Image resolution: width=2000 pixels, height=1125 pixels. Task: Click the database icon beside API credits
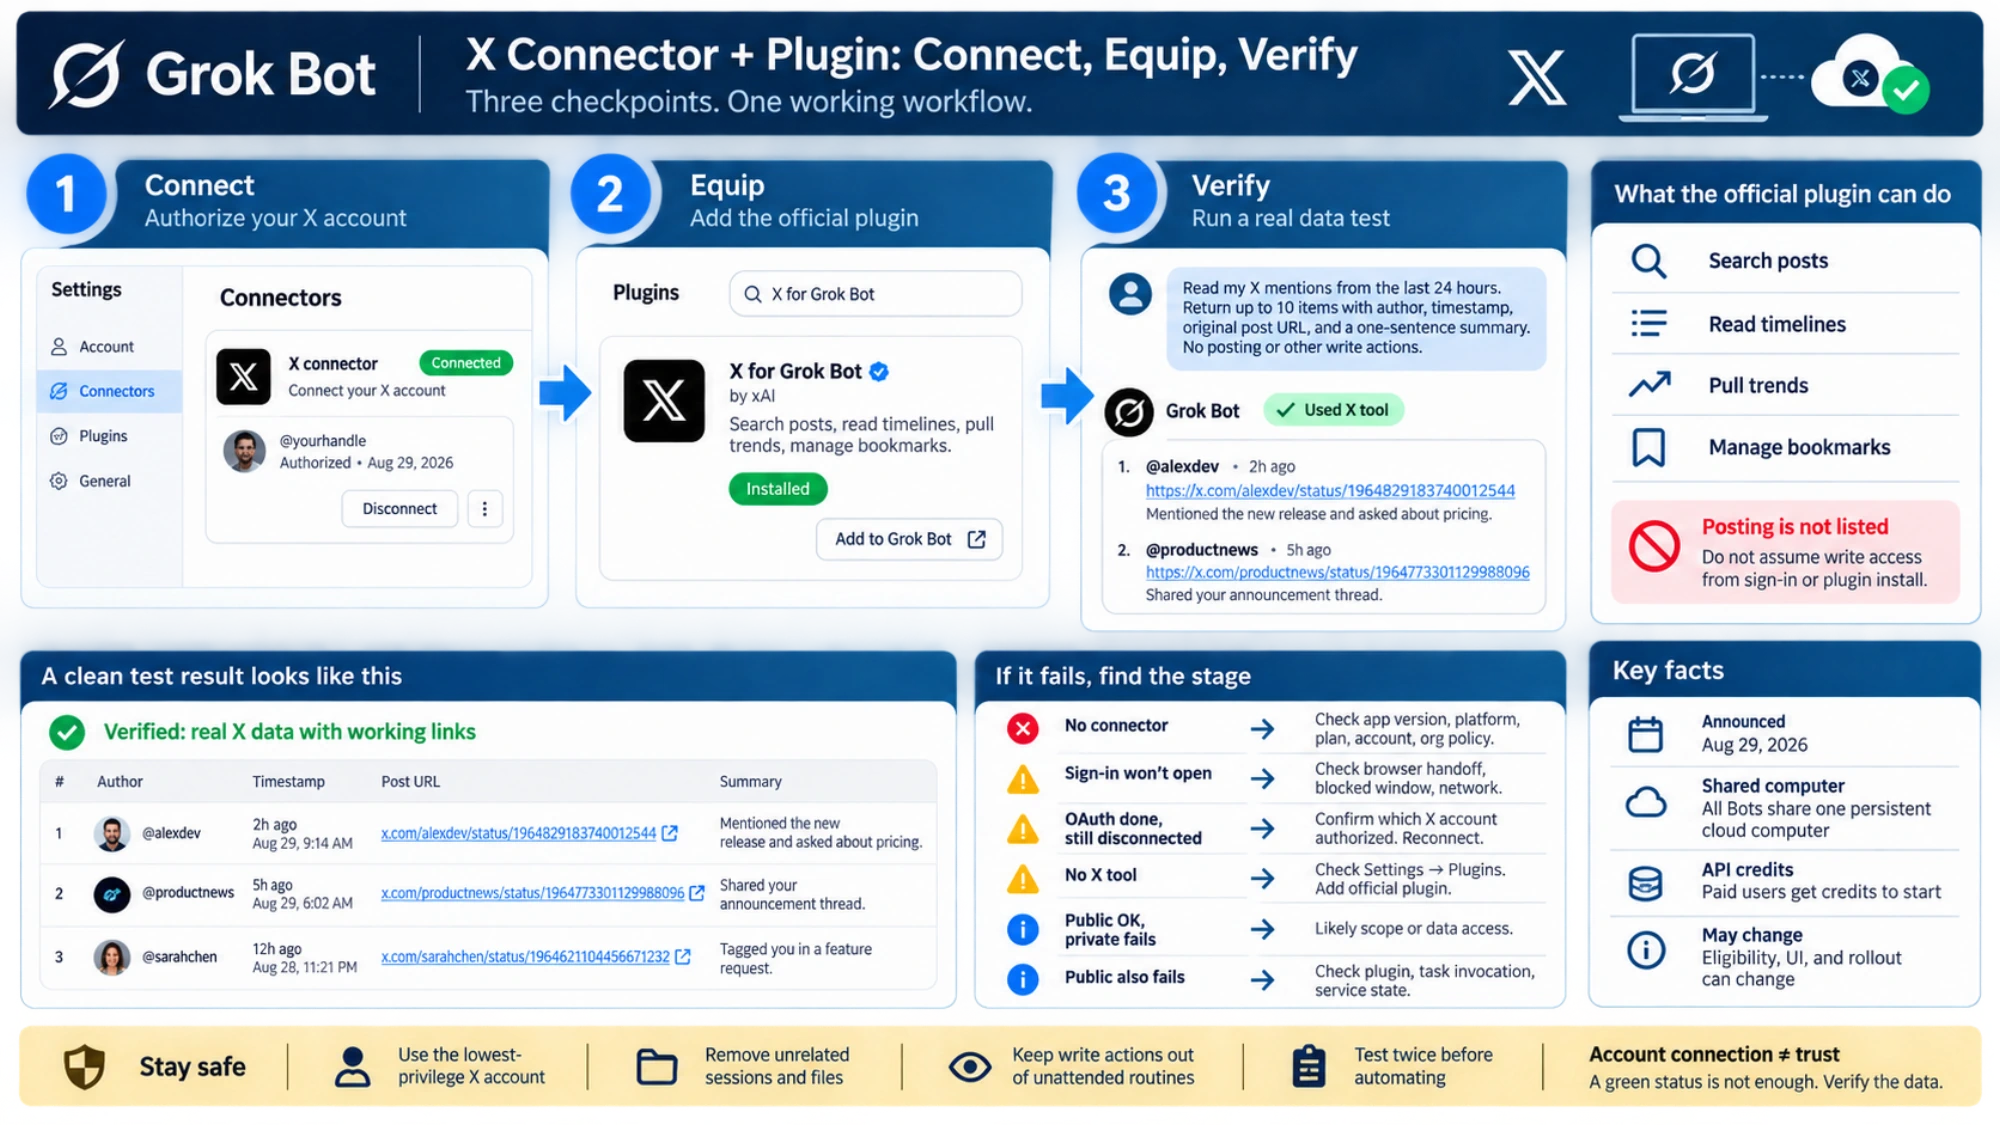coord(1645,883)
